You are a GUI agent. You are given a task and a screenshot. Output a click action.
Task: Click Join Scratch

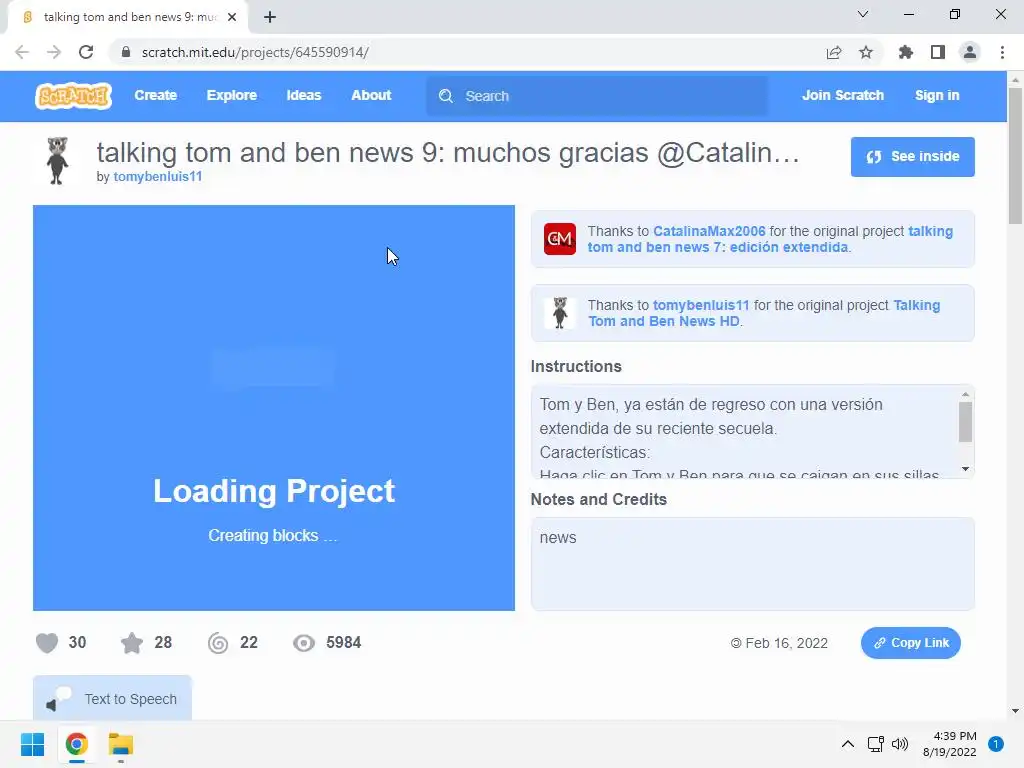pyautogui.click(x=842, y=95)
